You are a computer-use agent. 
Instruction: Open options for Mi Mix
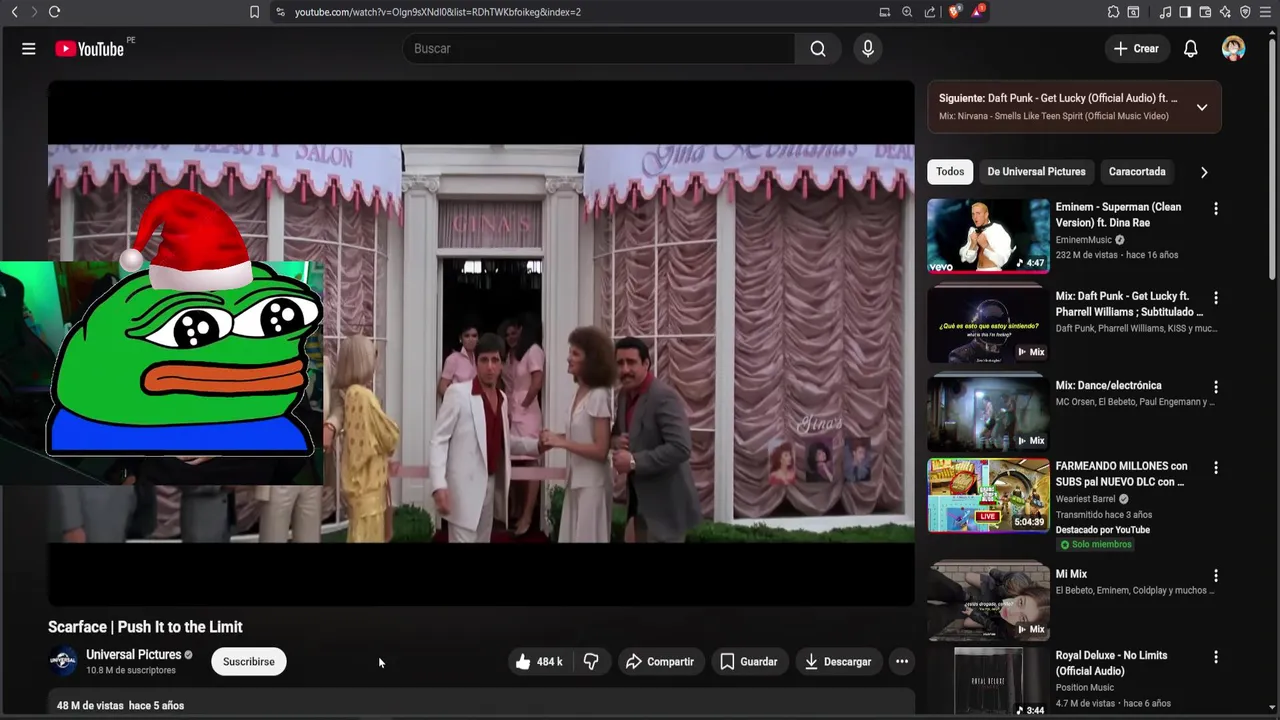pos(1216,576)
